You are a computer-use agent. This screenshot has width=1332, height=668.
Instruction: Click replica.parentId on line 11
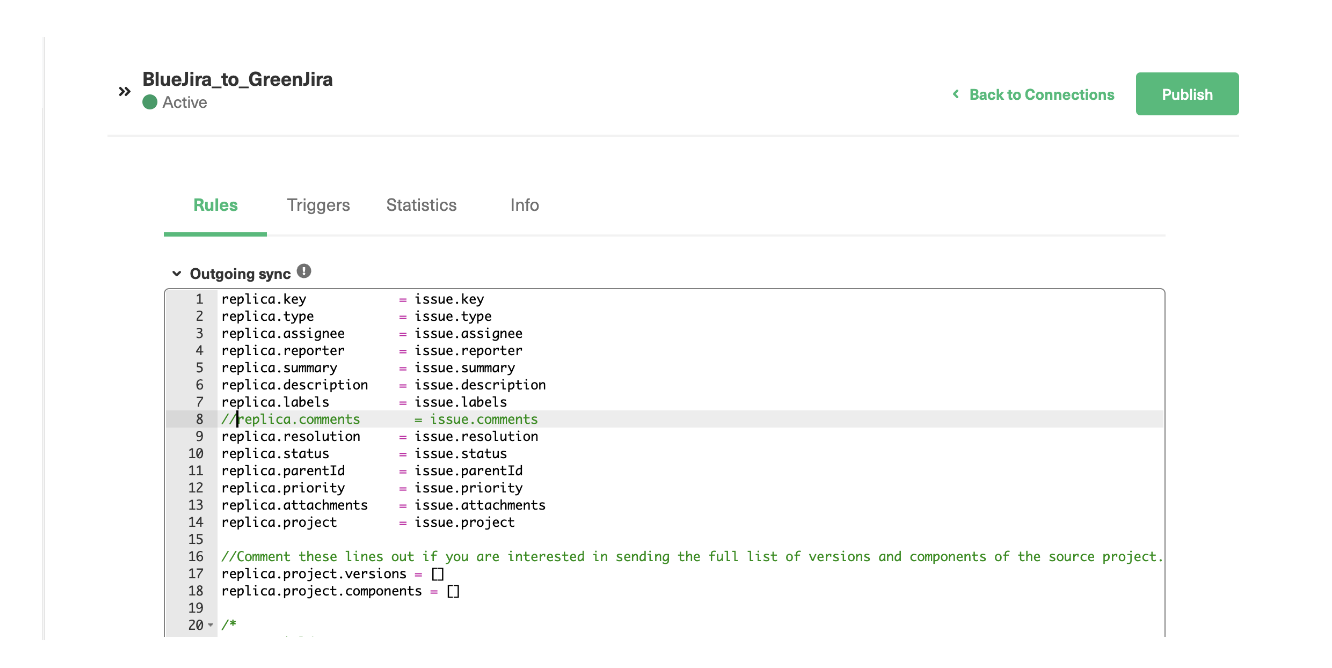[x=283, y=470]
